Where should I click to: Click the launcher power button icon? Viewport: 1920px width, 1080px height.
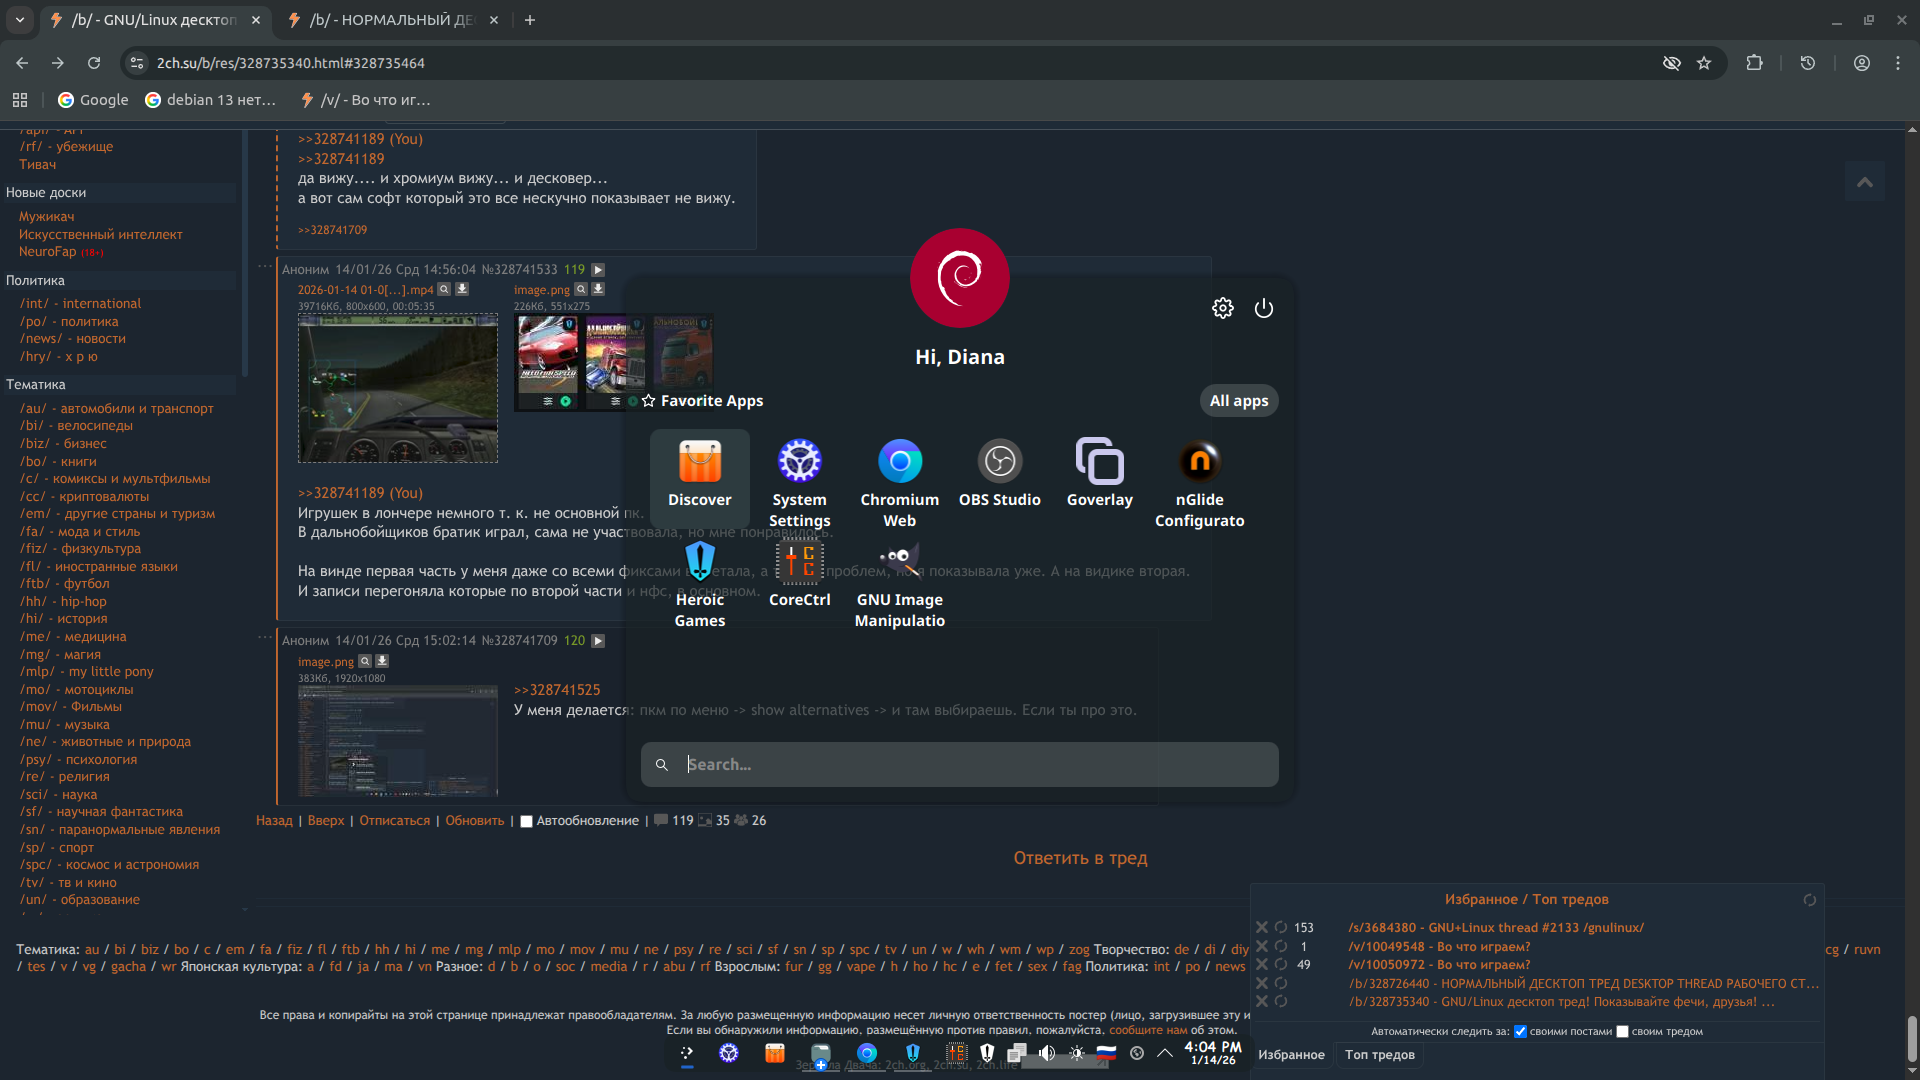pyautogui.click(x=1264, y=308)
